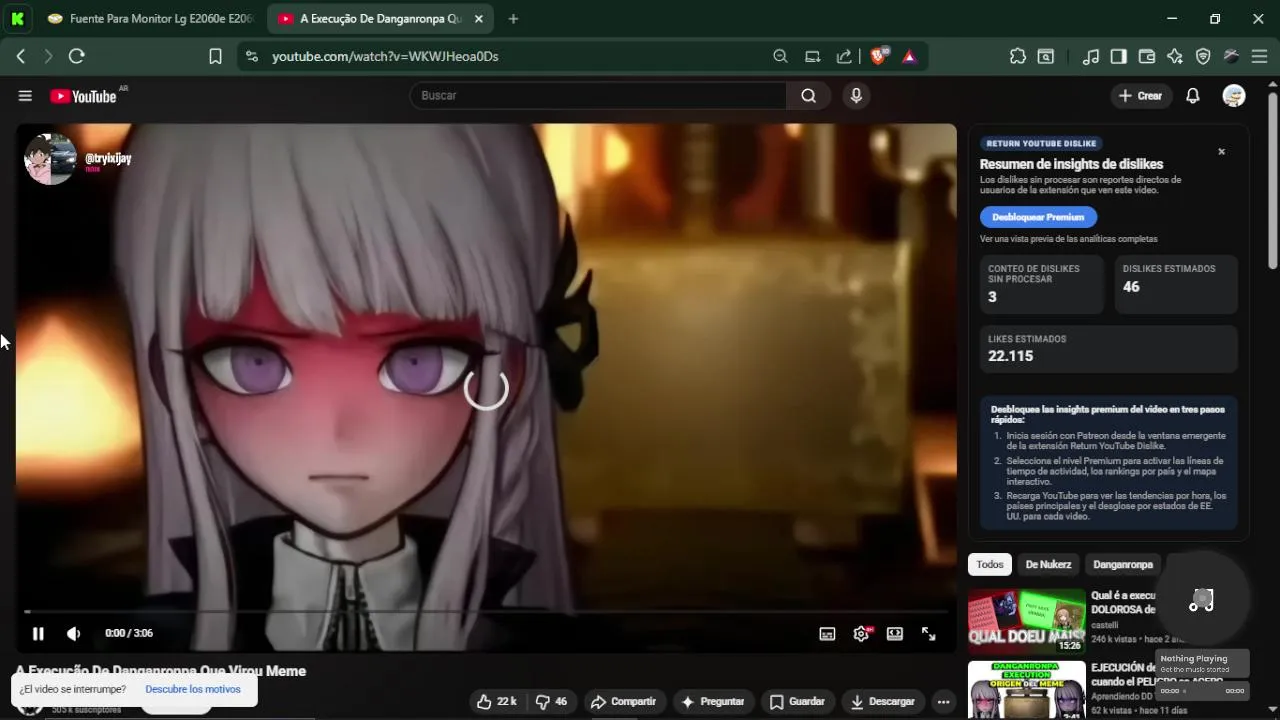Image resolution: width=1280 pixels, height=720 pixels.
Task: Toggle subtitles on the player
Action: click(827, 633)
